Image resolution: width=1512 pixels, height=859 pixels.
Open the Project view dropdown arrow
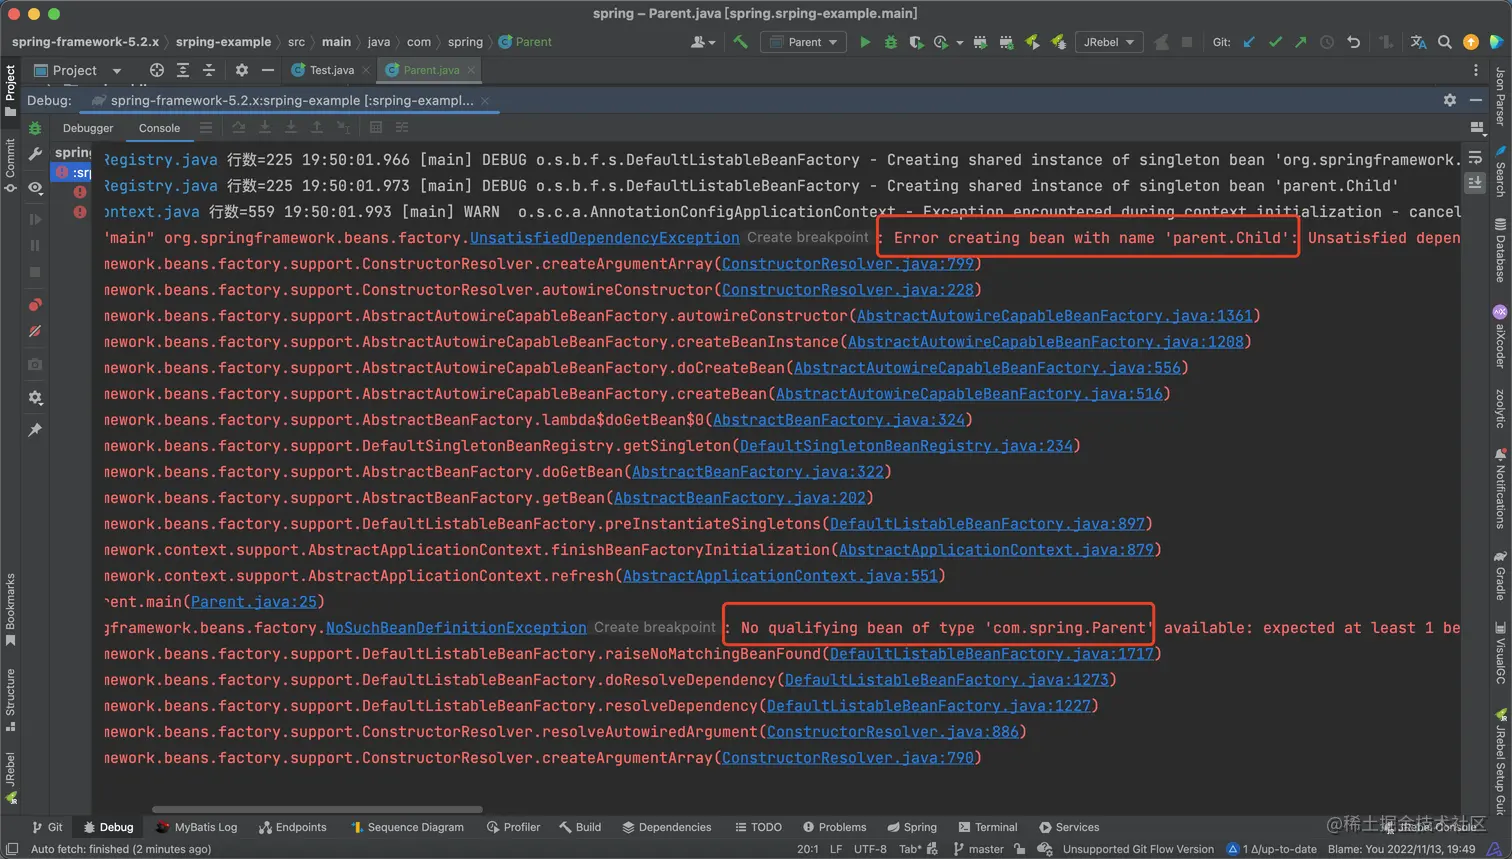click(117, 71)
